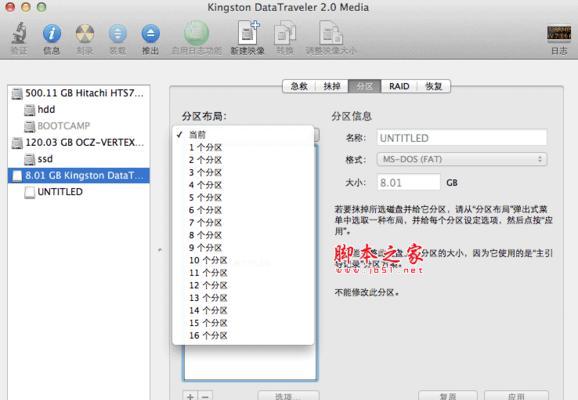Click the 复原 (Revert) button
The width and height of the screenshot is (578, 400).
448,396
